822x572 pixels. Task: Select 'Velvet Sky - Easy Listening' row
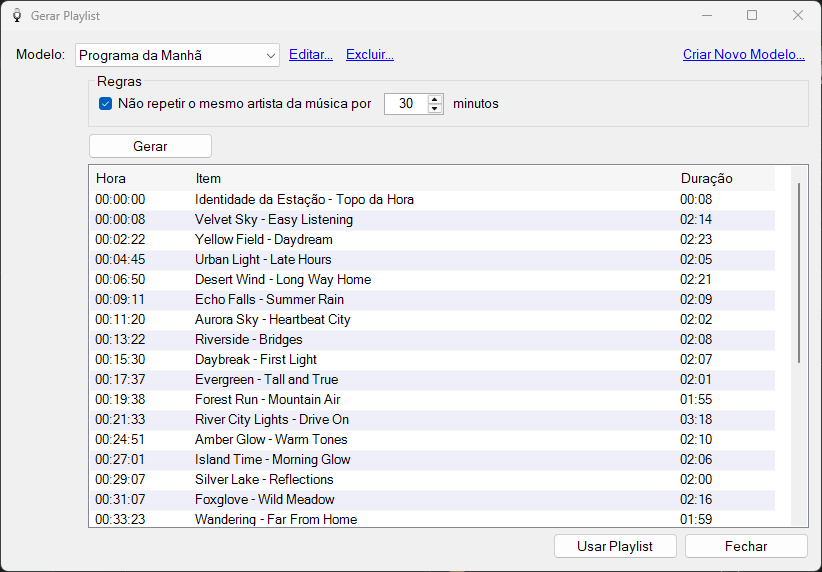pyautogui.click(x=432, y=220)
